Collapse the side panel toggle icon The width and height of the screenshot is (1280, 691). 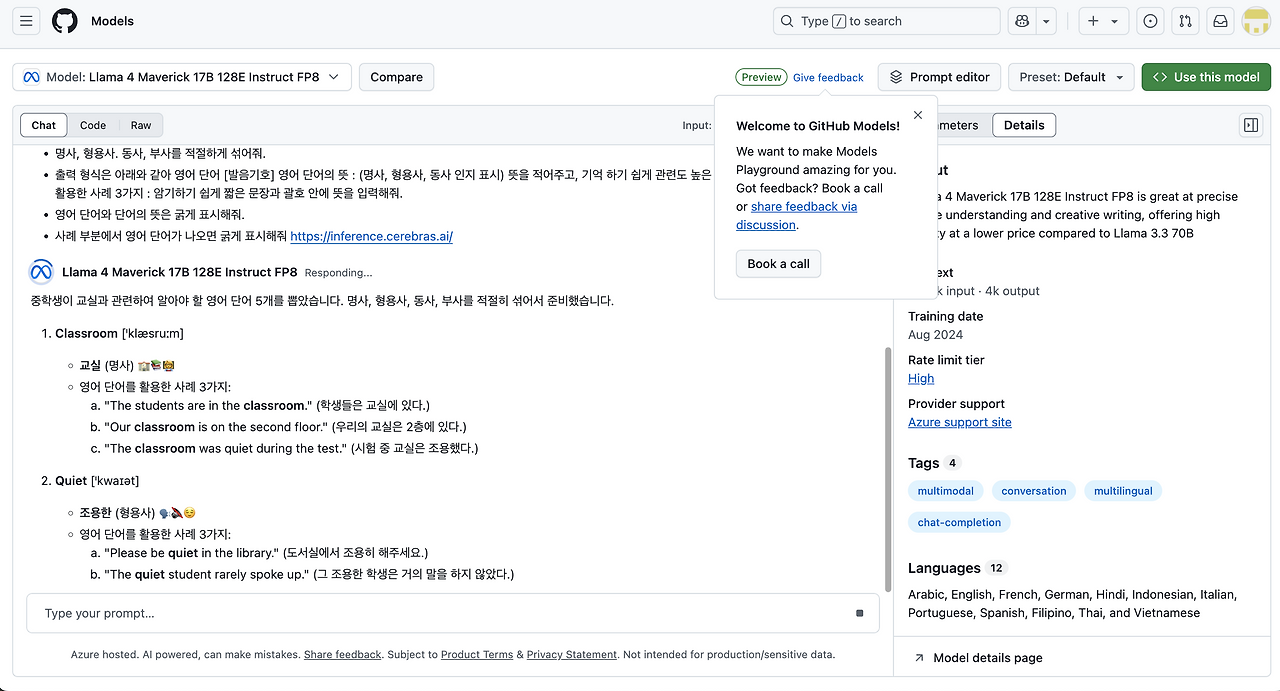click(x=1250, y=125)
